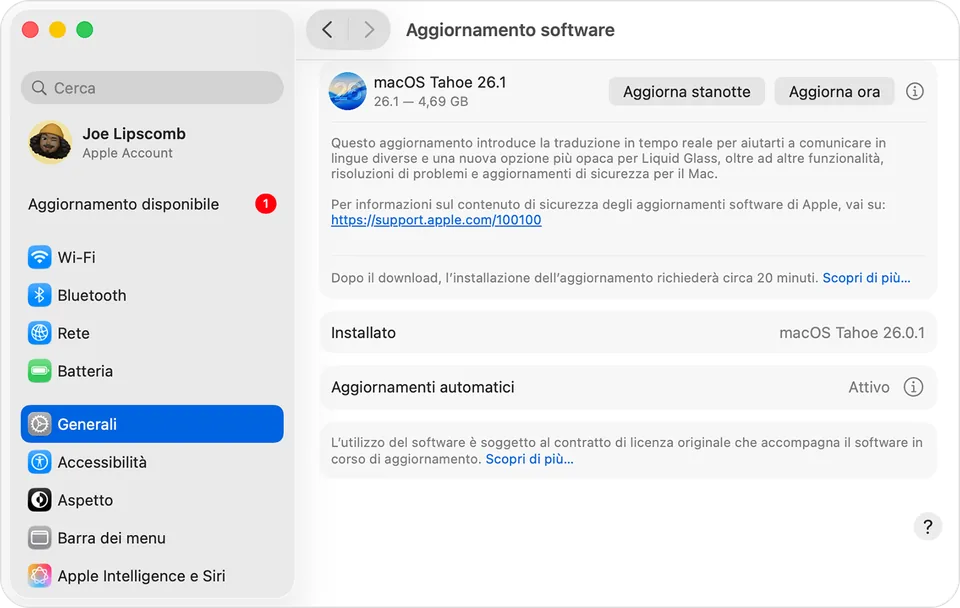Select Rete in the sidebar
960x608 pixels.
(152, 333)
